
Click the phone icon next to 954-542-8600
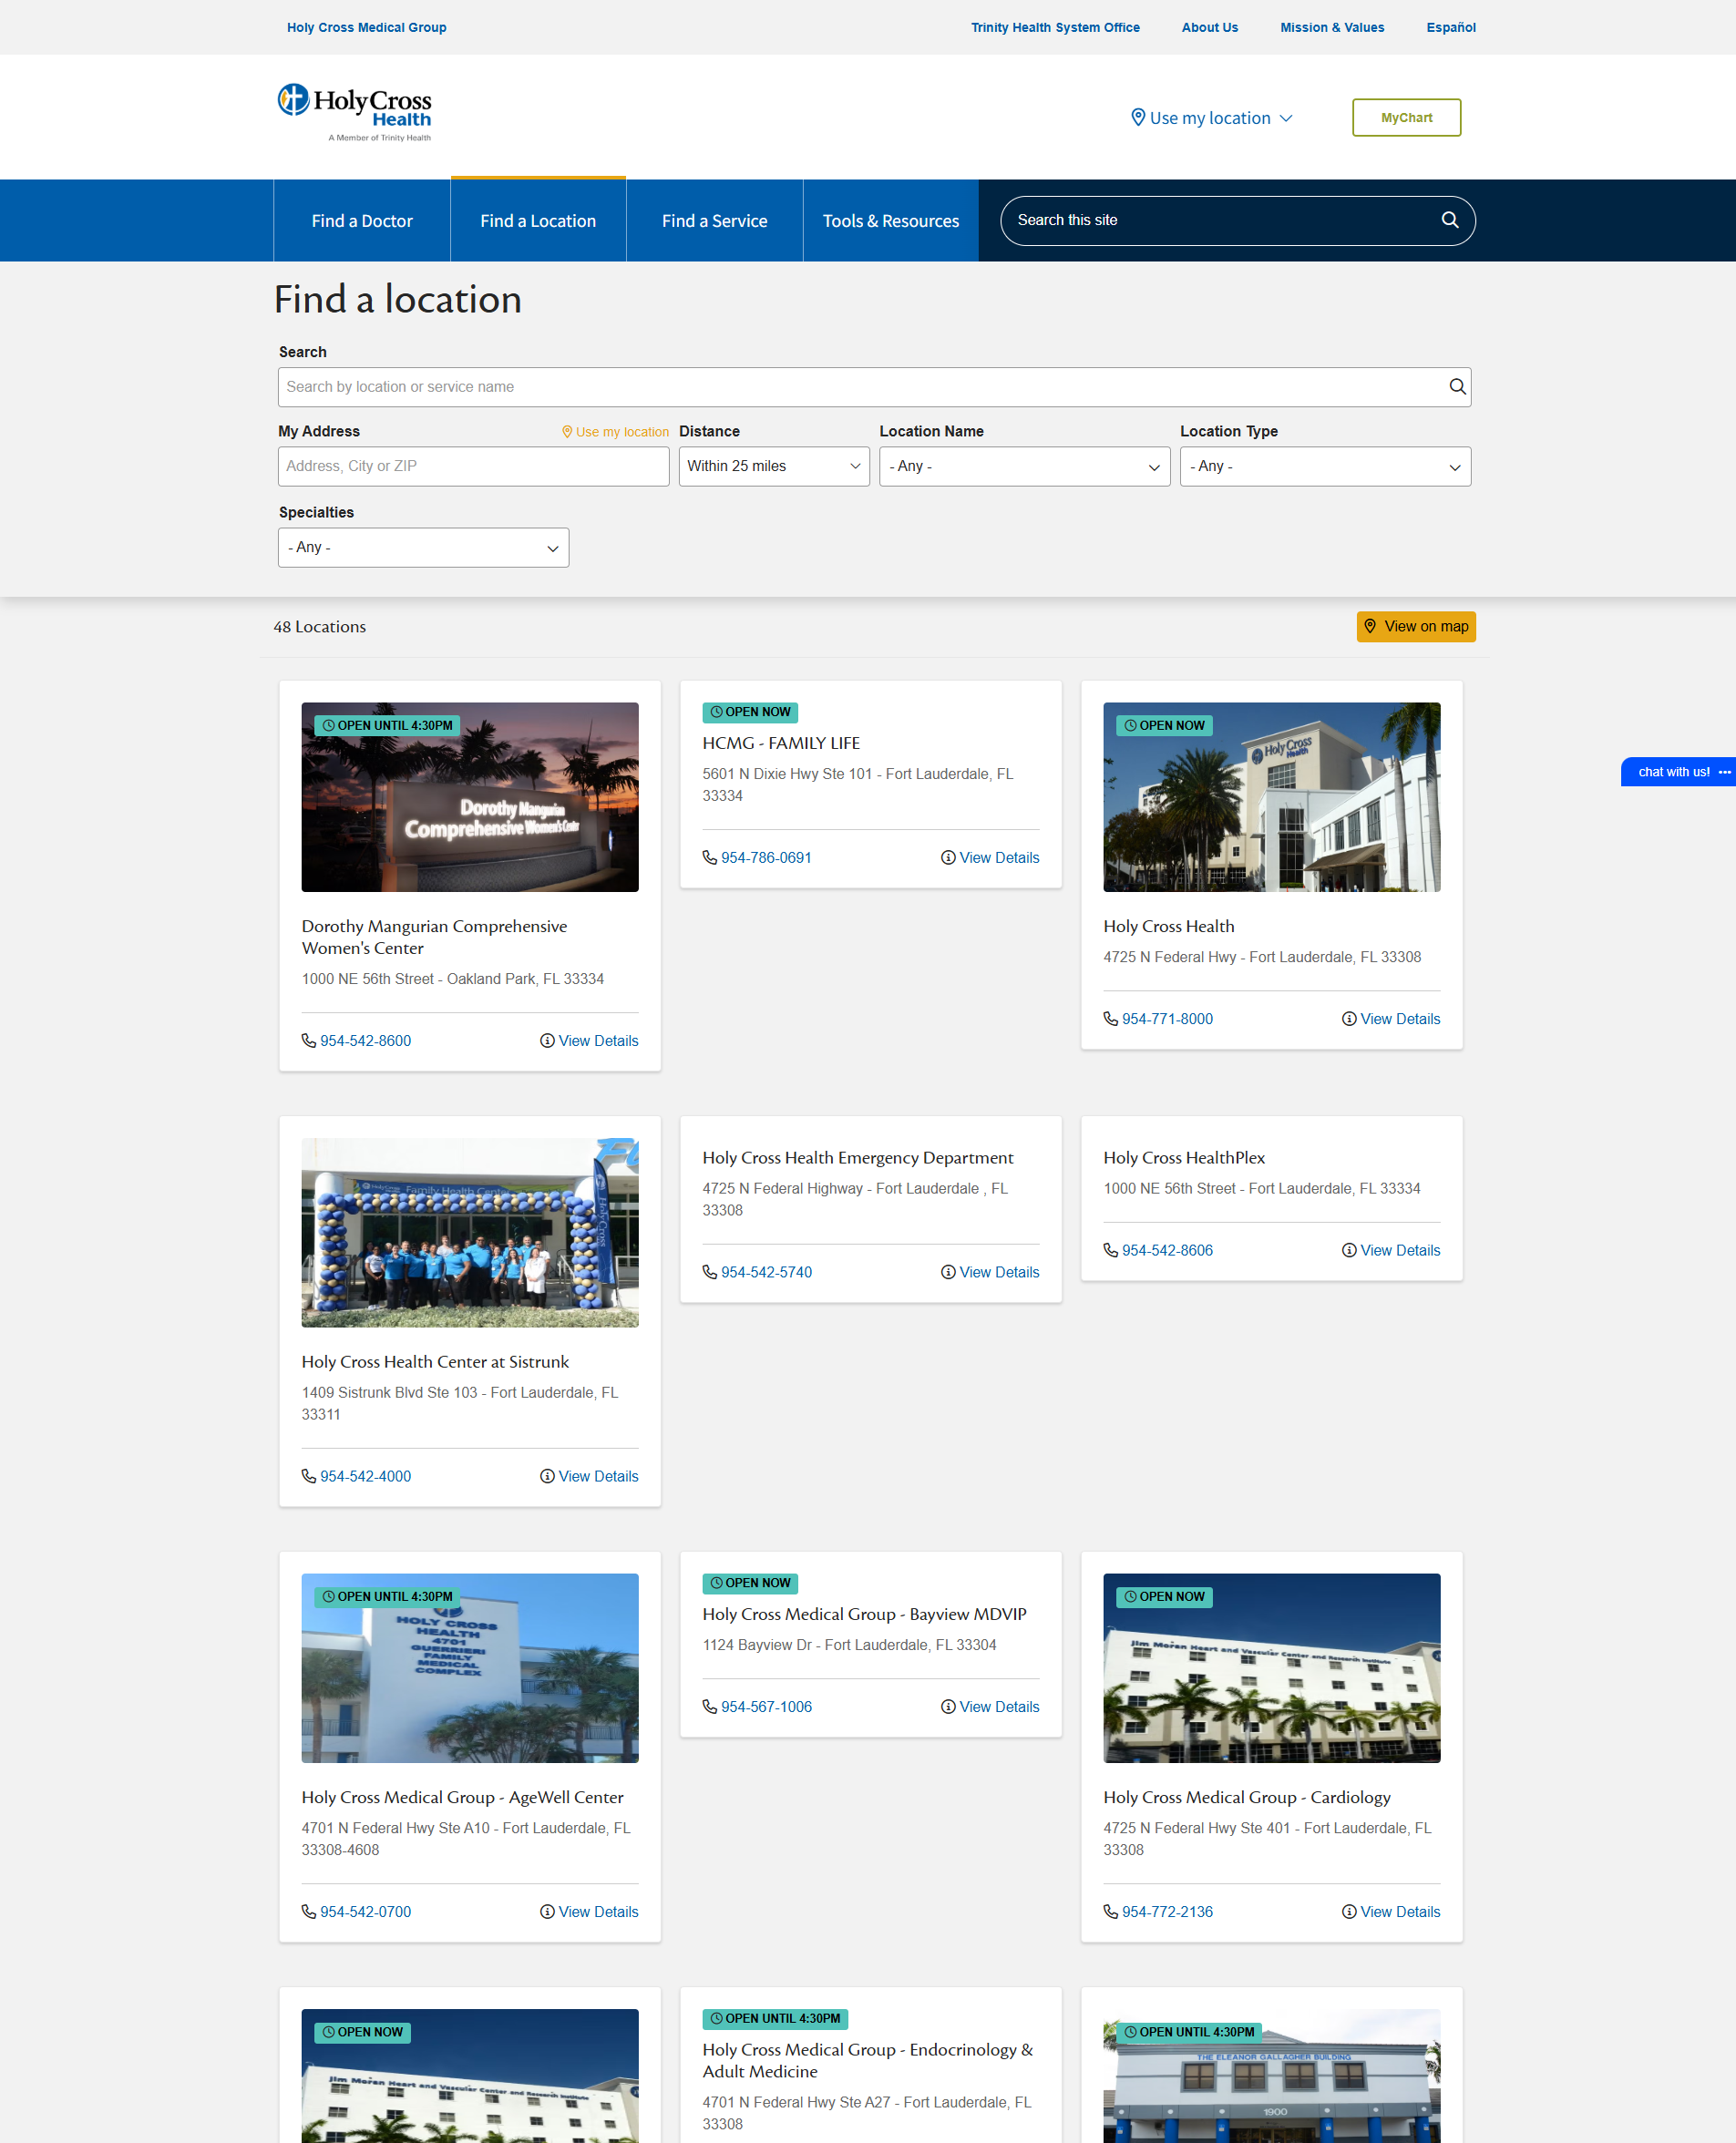pyautogui.click(x=309, y=1041)
